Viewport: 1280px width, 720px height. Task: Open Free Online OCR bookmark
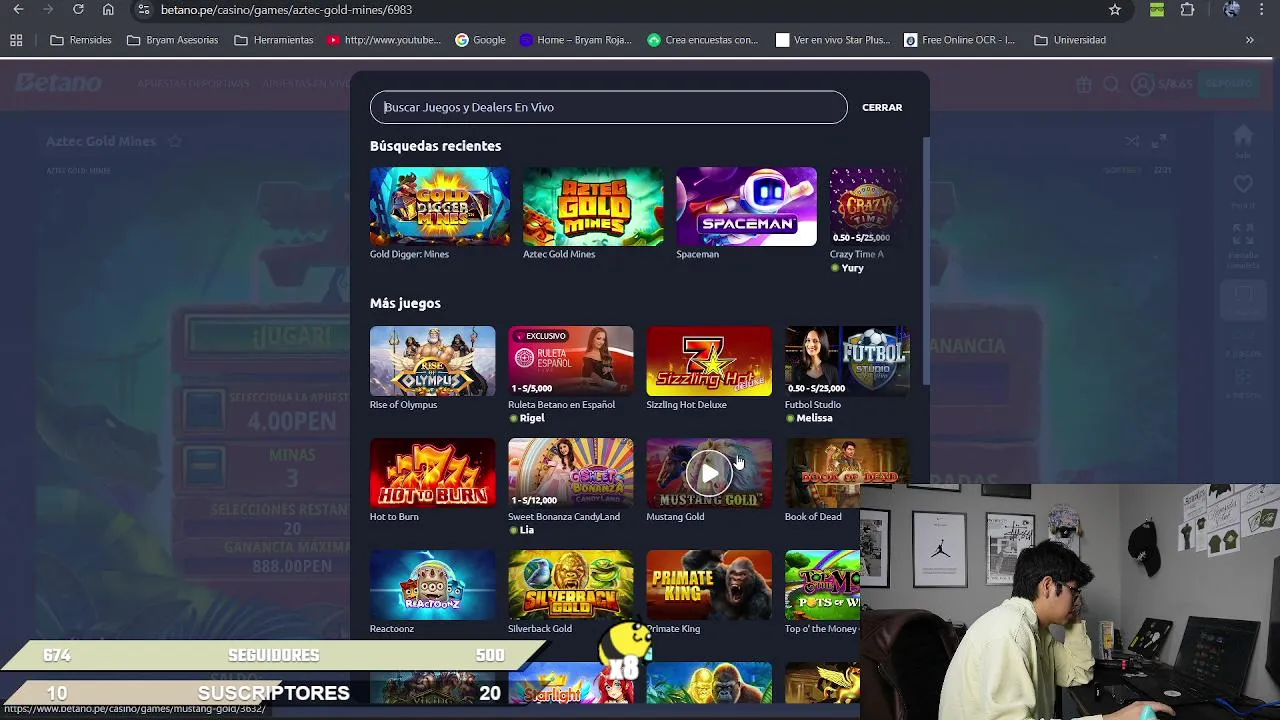959,40
